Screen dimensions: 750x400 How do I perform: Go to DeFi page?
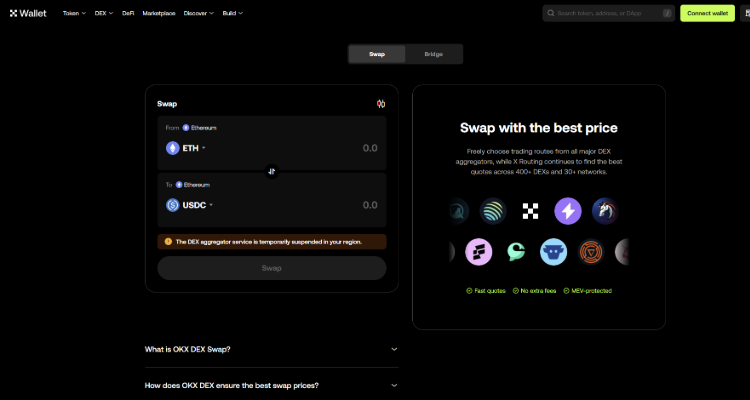[x=128, y=13]
